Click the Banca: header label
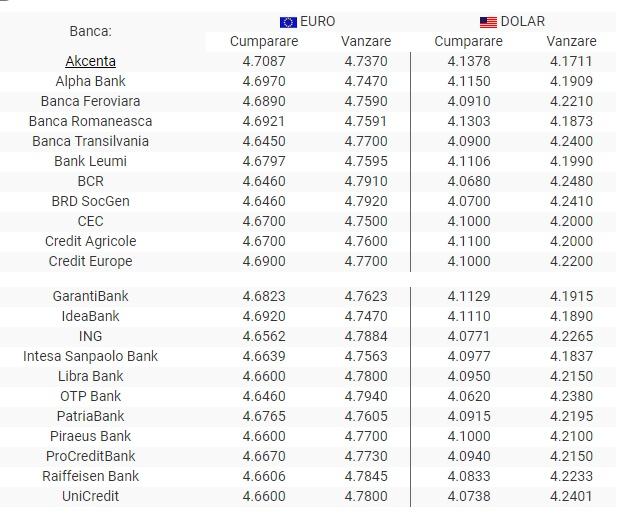 pyautogui.click(x=90, y=31)
